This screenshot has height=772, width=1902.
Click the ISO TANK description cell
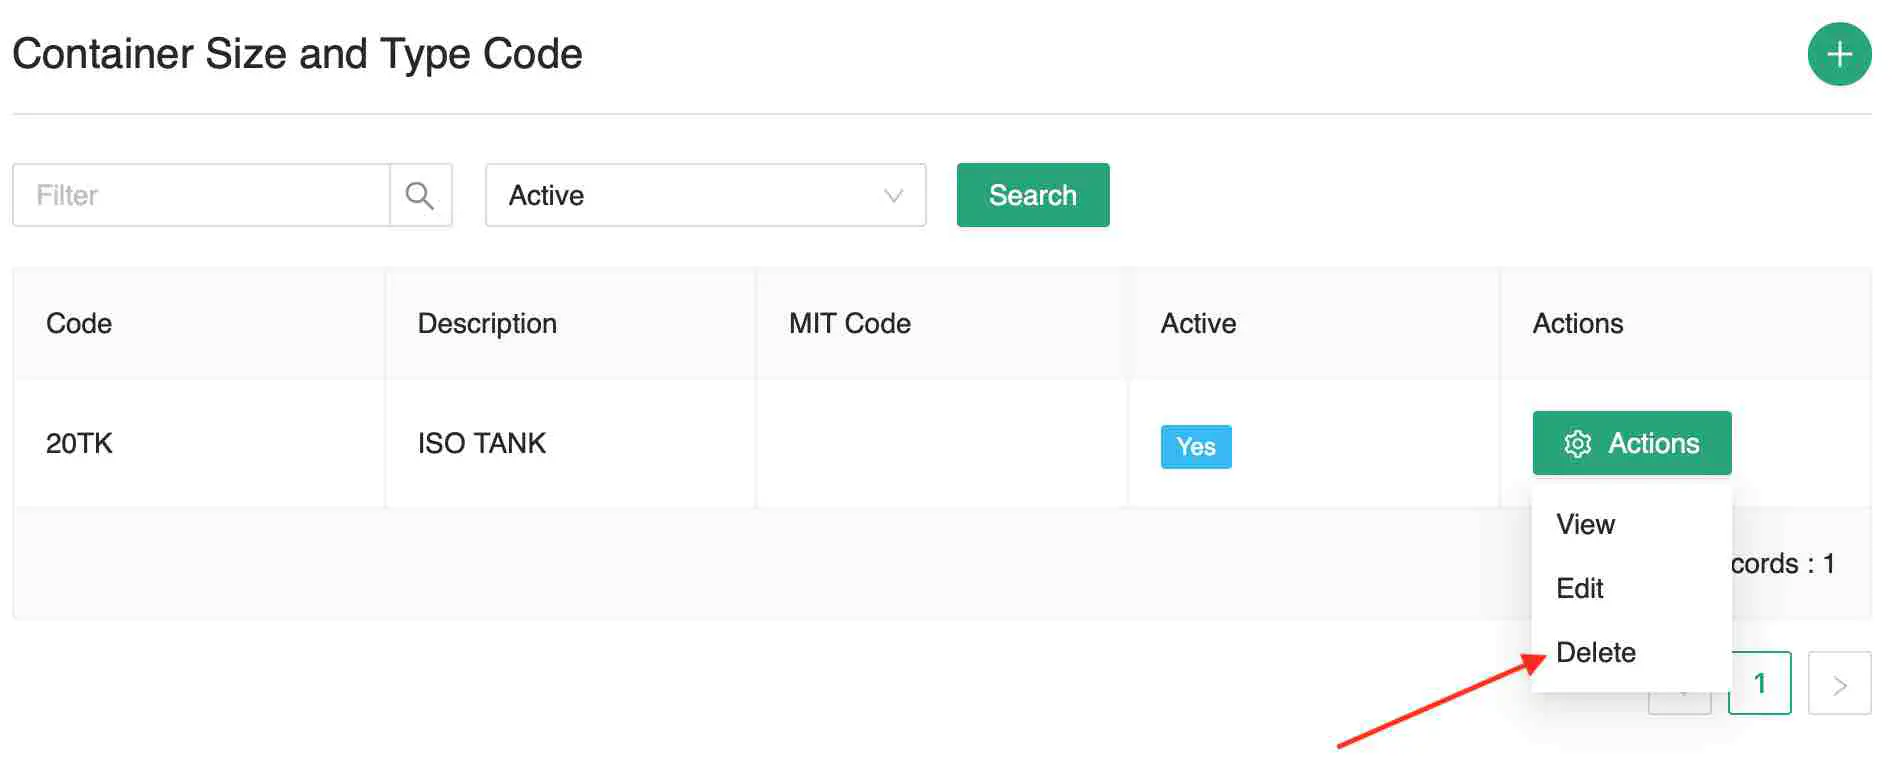point(571,443)
